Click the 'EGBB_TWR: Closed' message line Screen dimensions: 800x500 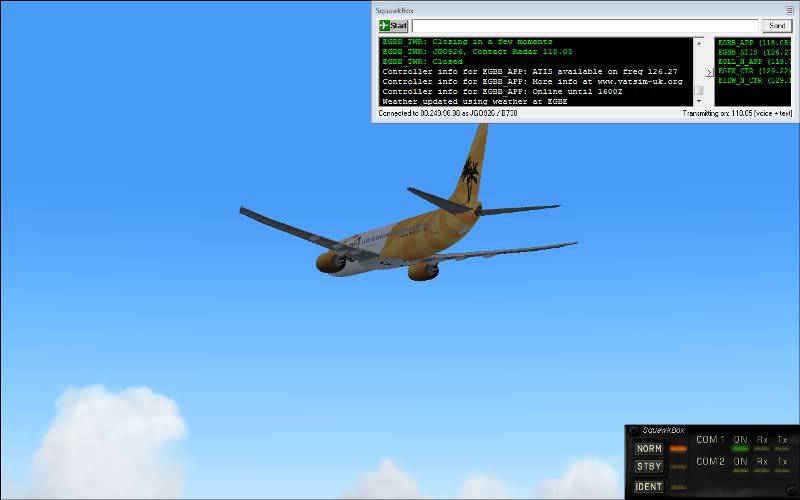click(x=422, y=61)
